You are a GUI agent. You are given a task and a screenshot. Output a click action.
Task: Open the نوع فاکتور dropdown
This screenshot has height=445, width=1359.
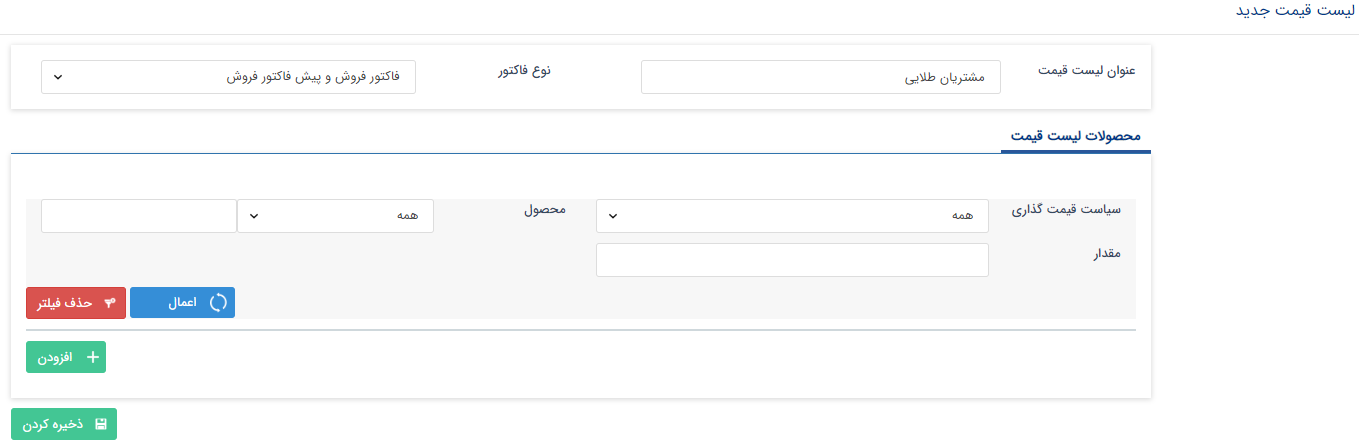click(228, 77)
